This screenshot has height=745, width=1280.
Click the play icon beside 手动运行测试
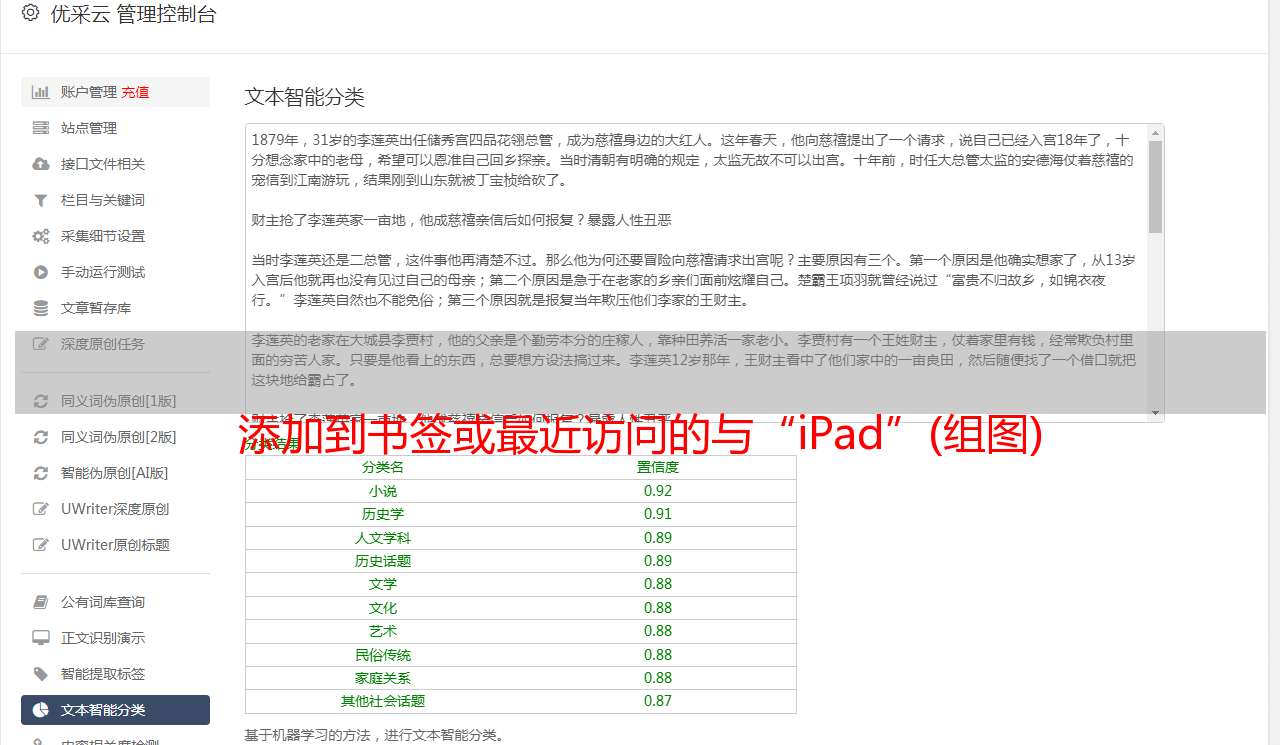[41, 272]
